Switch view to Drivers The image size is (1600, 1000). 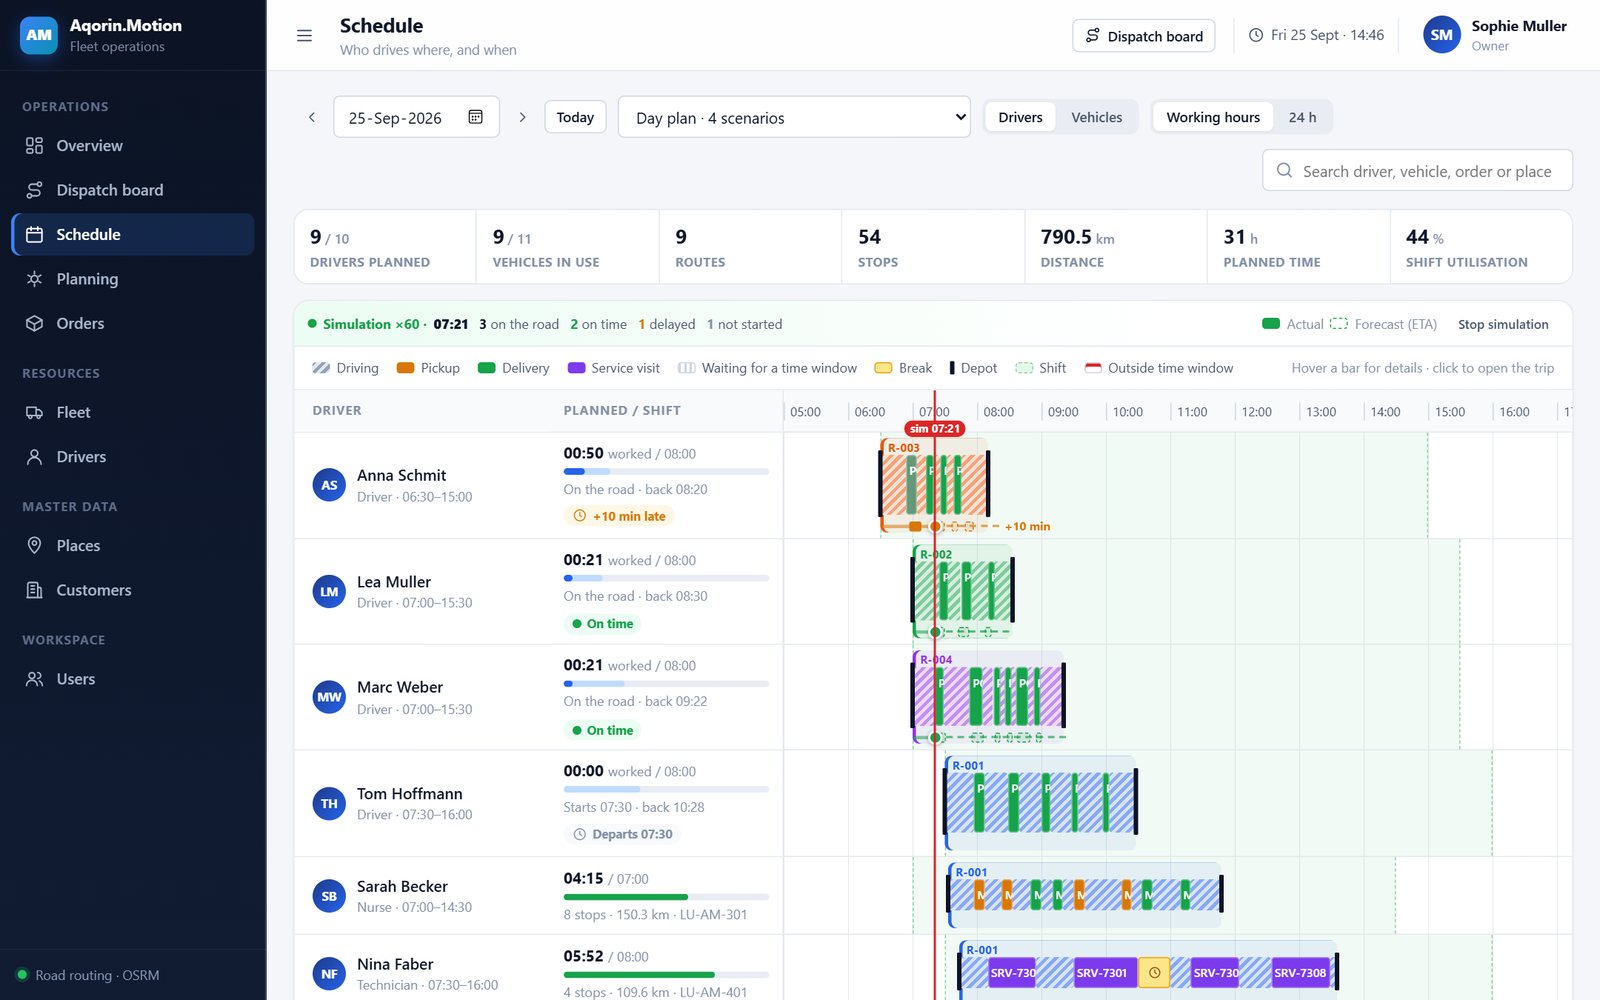click(x=1020, y=117)
